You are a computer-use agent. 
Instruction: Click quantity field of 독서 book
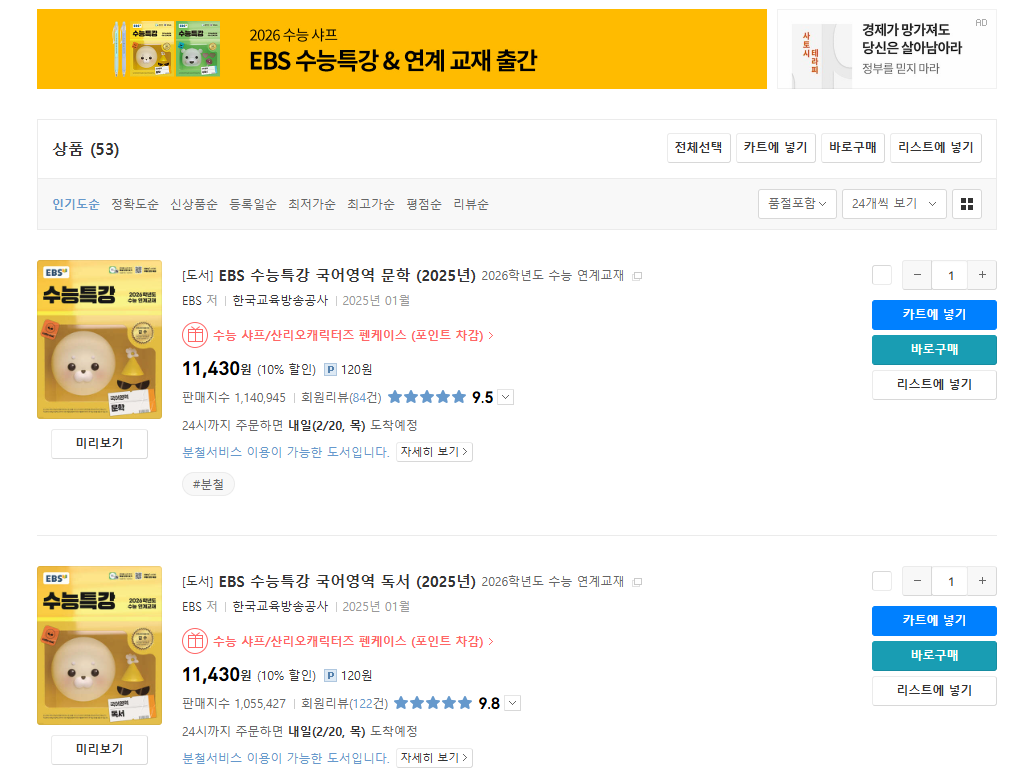(x=950, y=581)
